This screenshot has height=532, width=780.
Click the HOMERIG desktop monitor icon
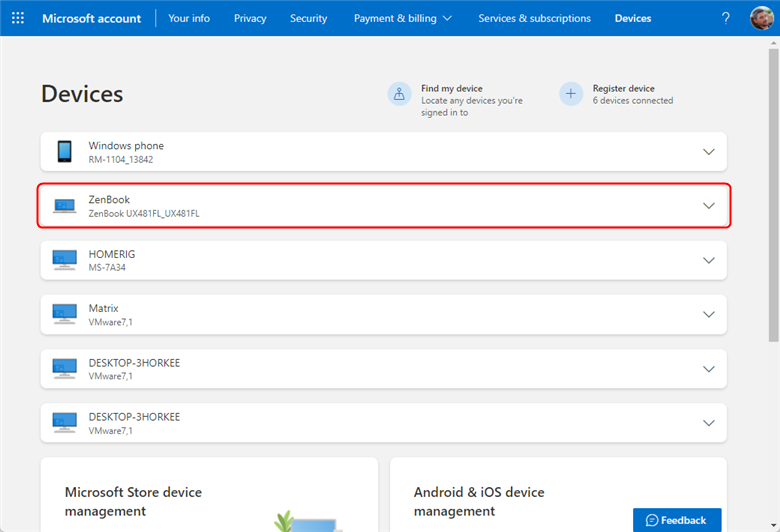click(65, 260)
